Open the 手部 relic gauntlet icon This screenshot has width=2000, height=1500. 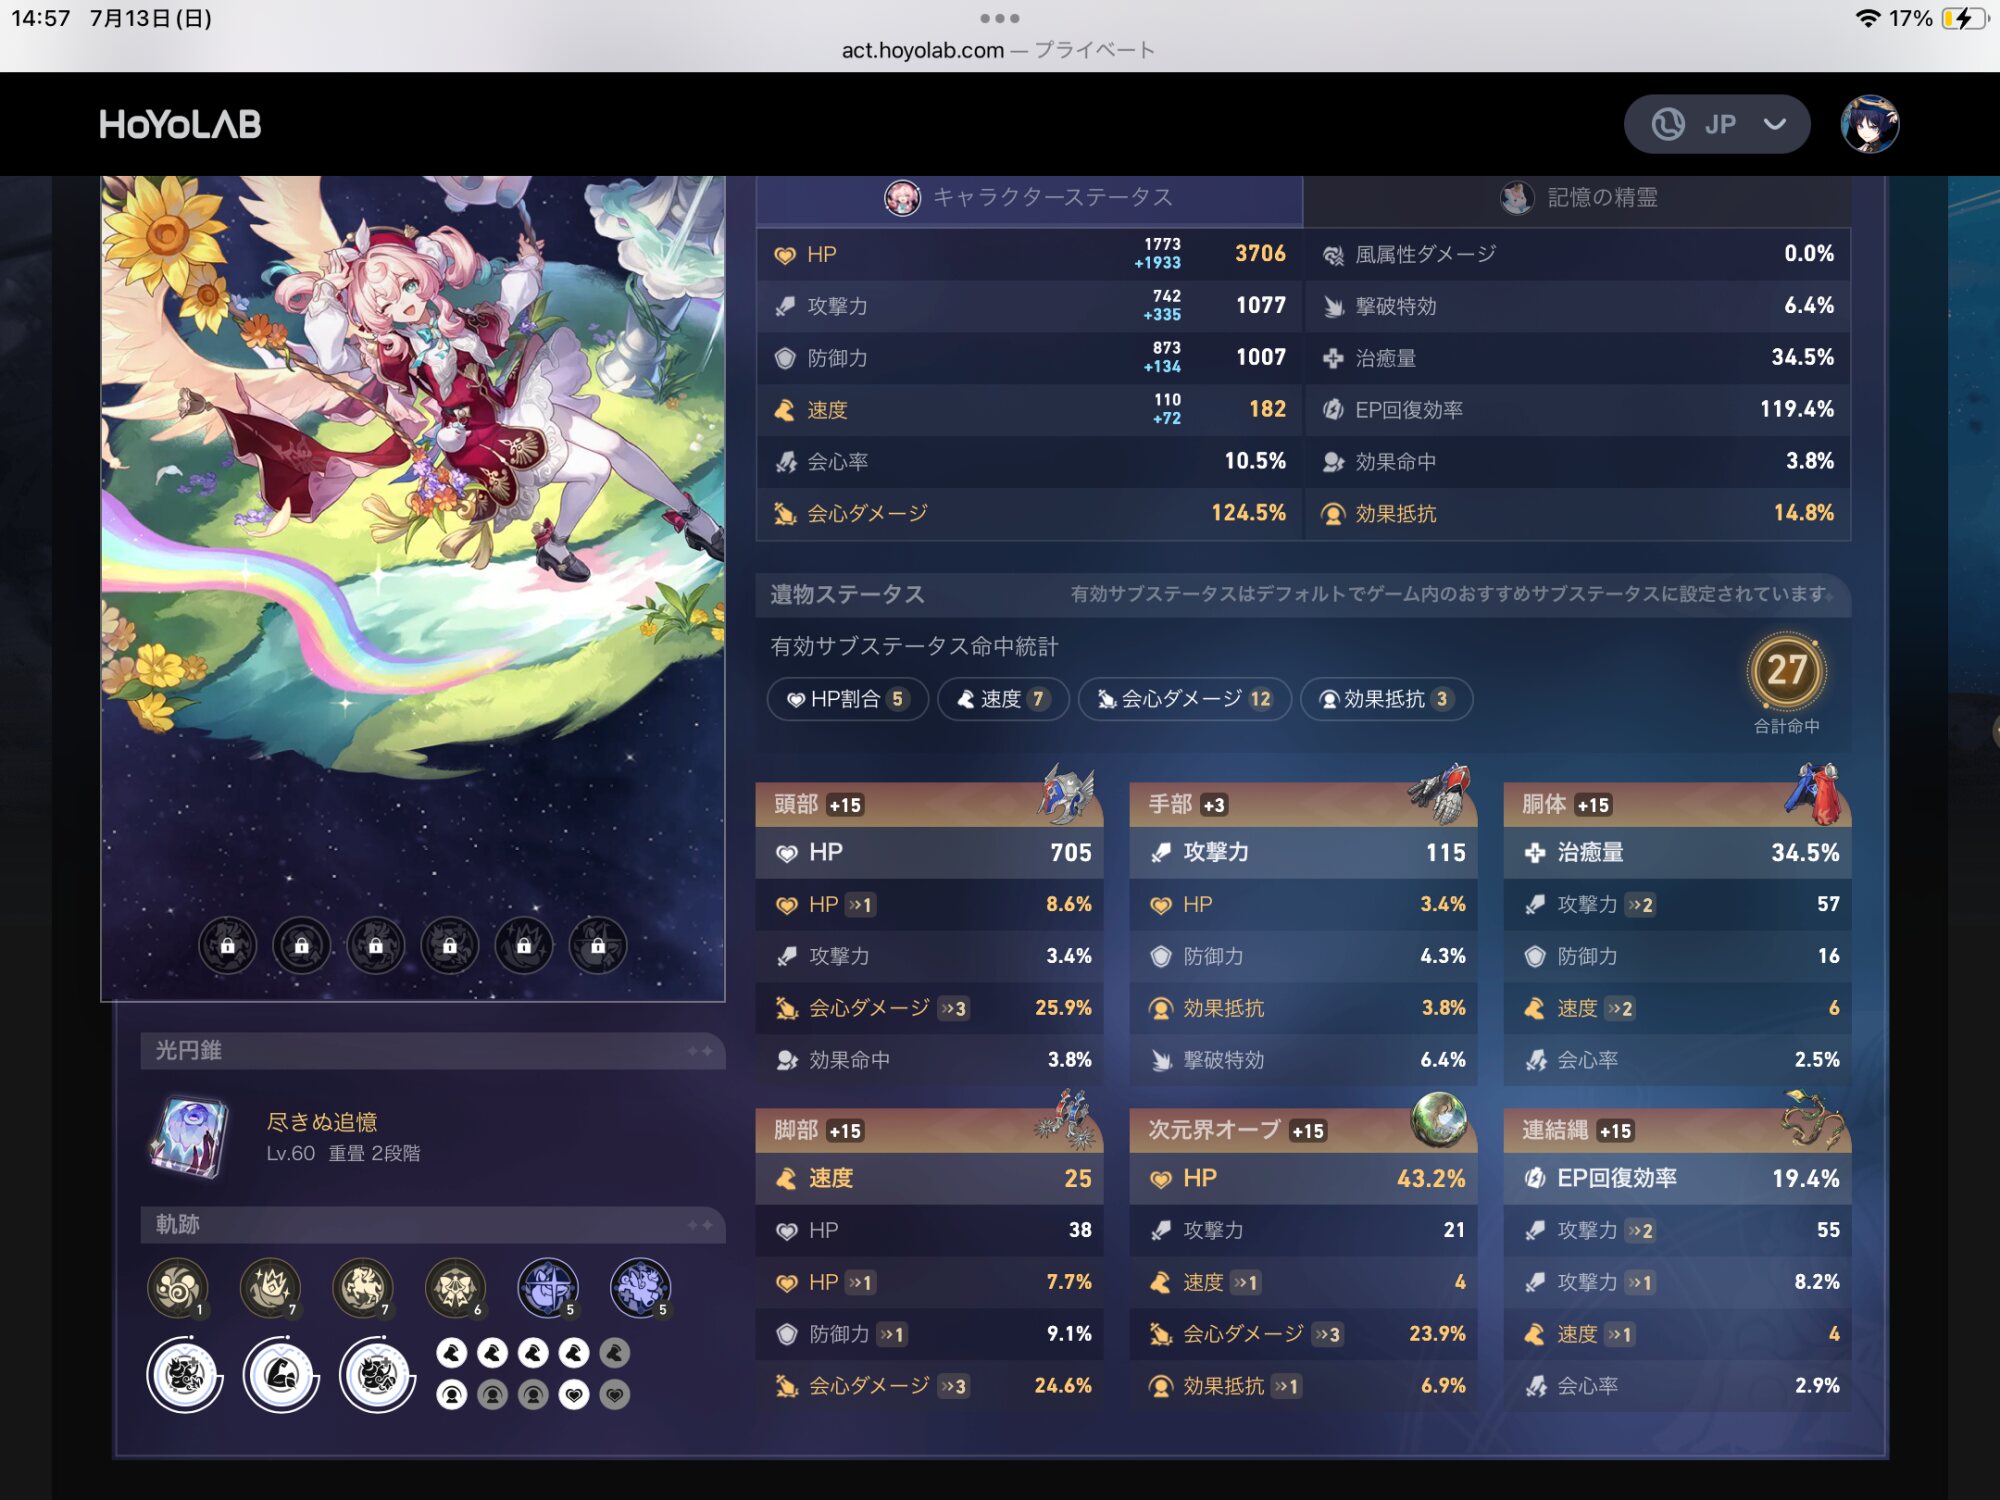pos(1441,794)
